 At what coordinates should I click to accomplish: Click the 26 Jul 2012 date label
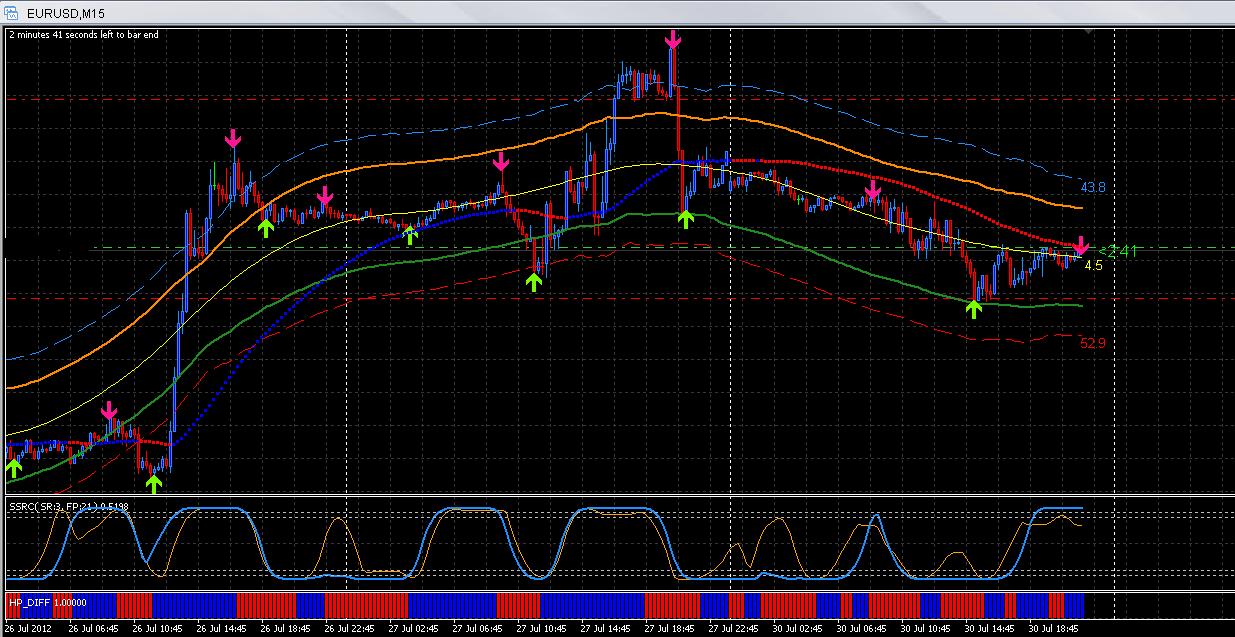30,630
